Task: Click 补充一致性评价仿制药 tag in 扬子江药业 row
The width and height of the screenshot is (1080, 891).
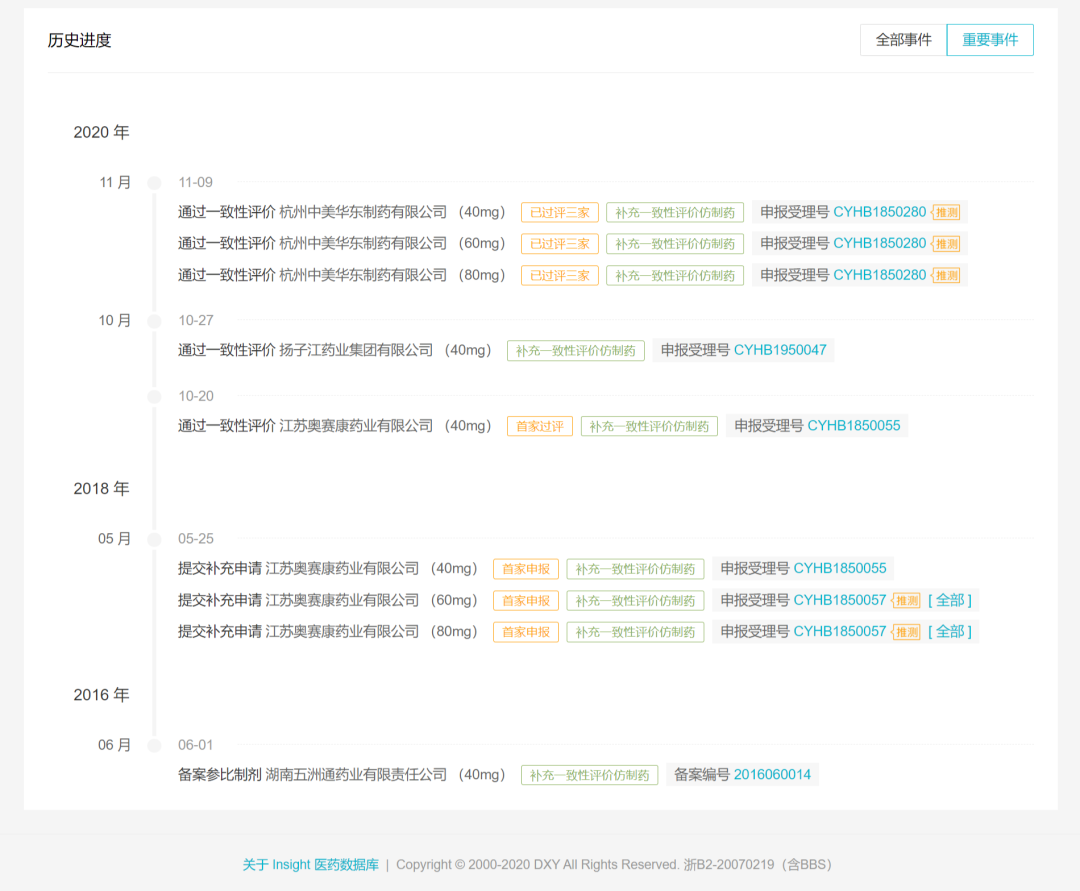Action: [576, 351]
